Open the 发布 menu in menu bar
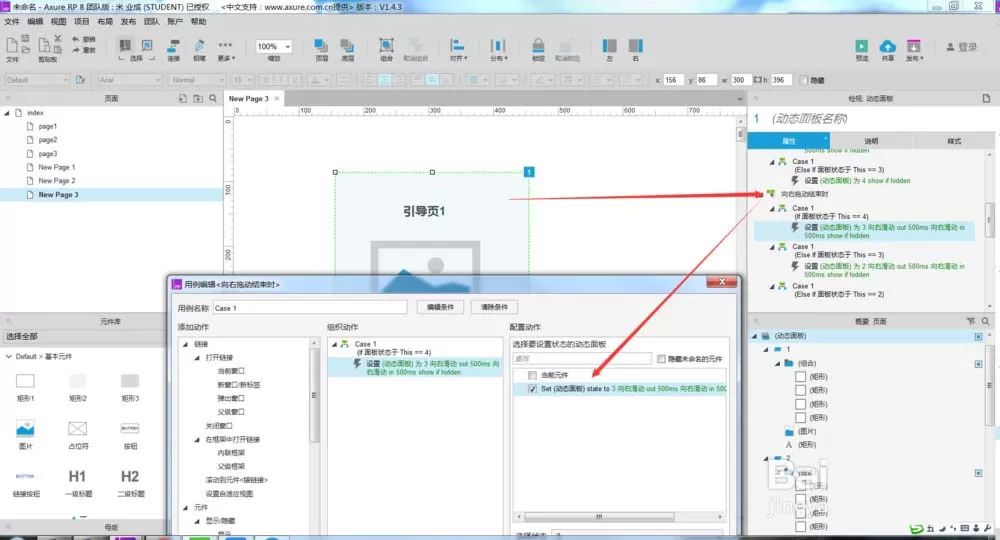The image size is (1000, 540). [x=128, y=22]
